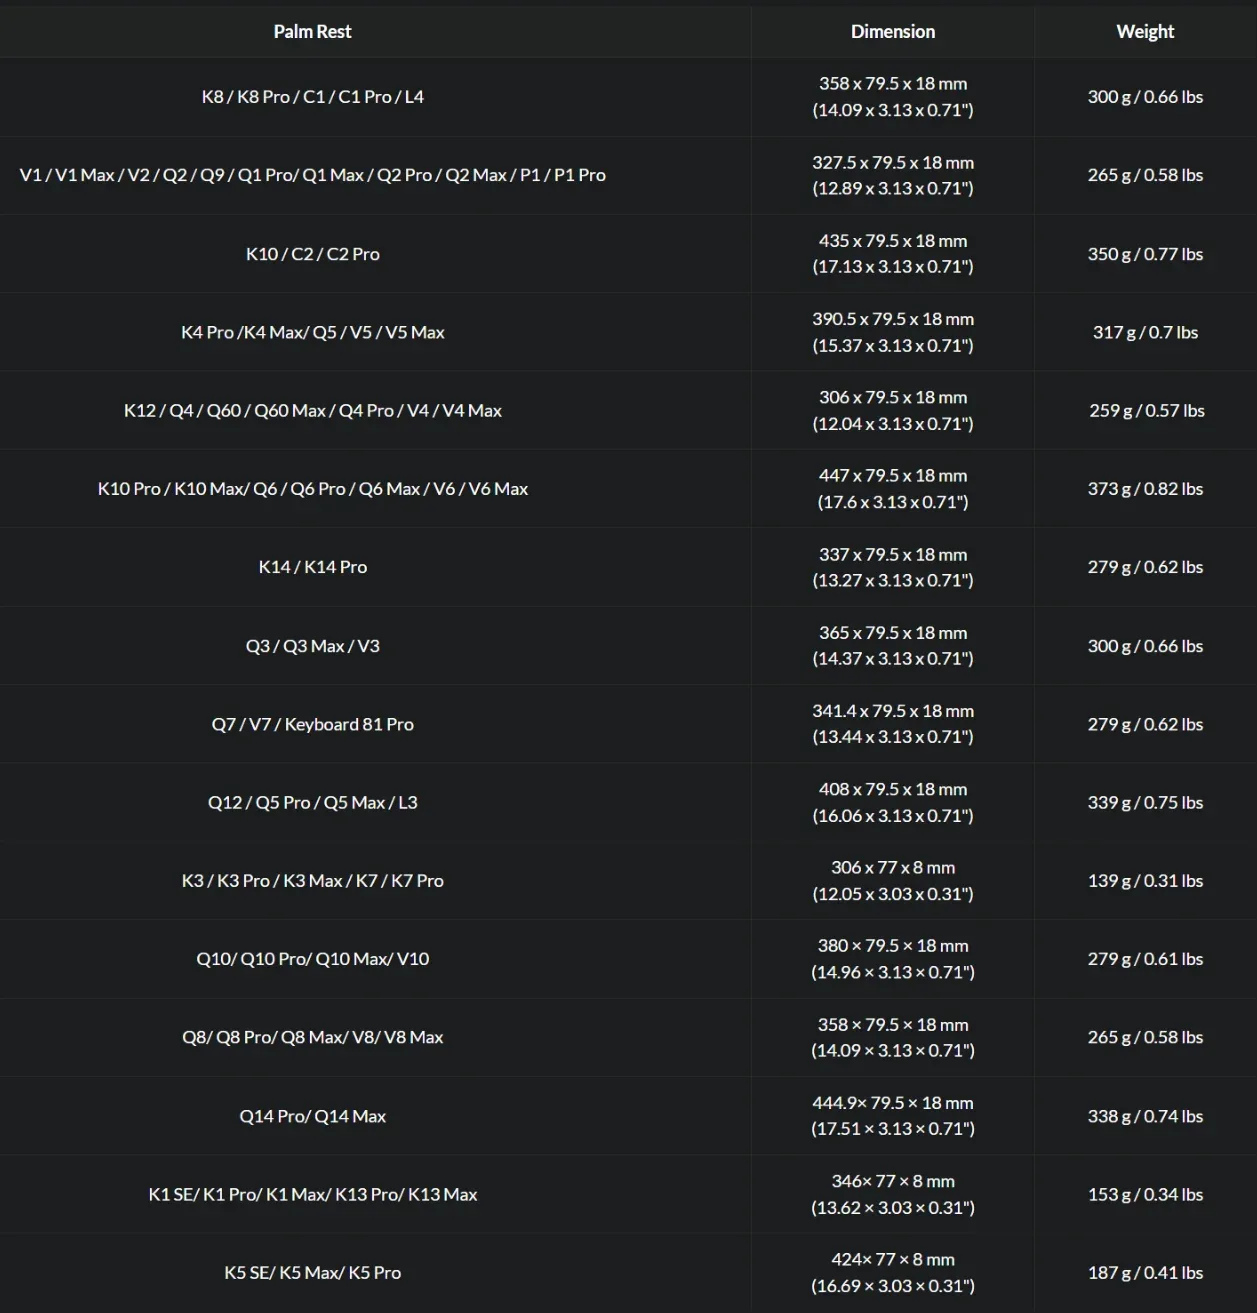
Task: Click the Palm Rest column header
Action: click(312, 32)
